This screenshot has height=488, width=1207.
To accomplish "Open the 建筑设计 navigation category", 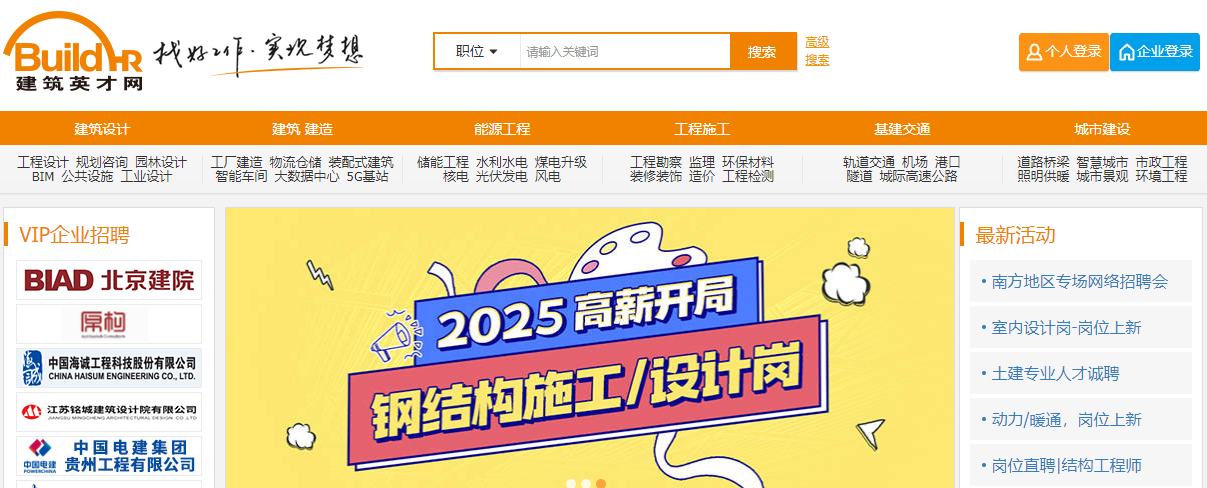I will point(102,129).
